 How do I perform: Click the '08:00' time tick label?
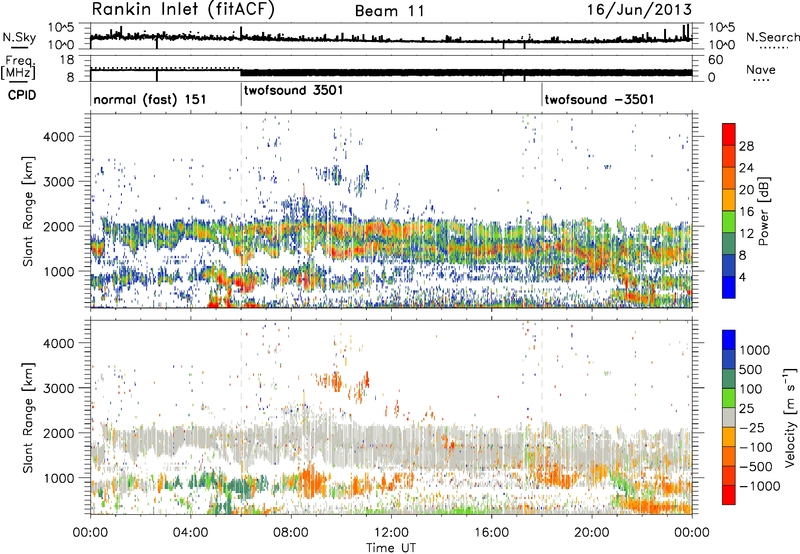coord(291,533)
